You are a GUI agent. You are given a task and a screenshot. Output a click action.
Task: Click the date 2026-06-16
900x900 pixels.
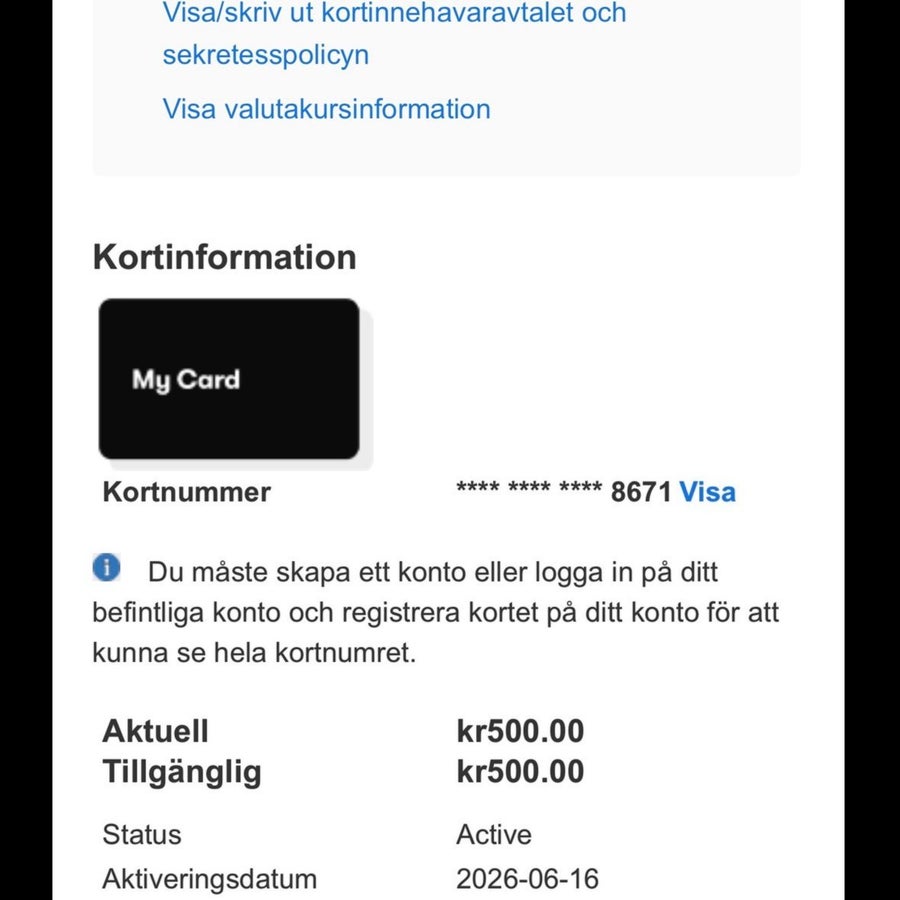tap(527, 879)
